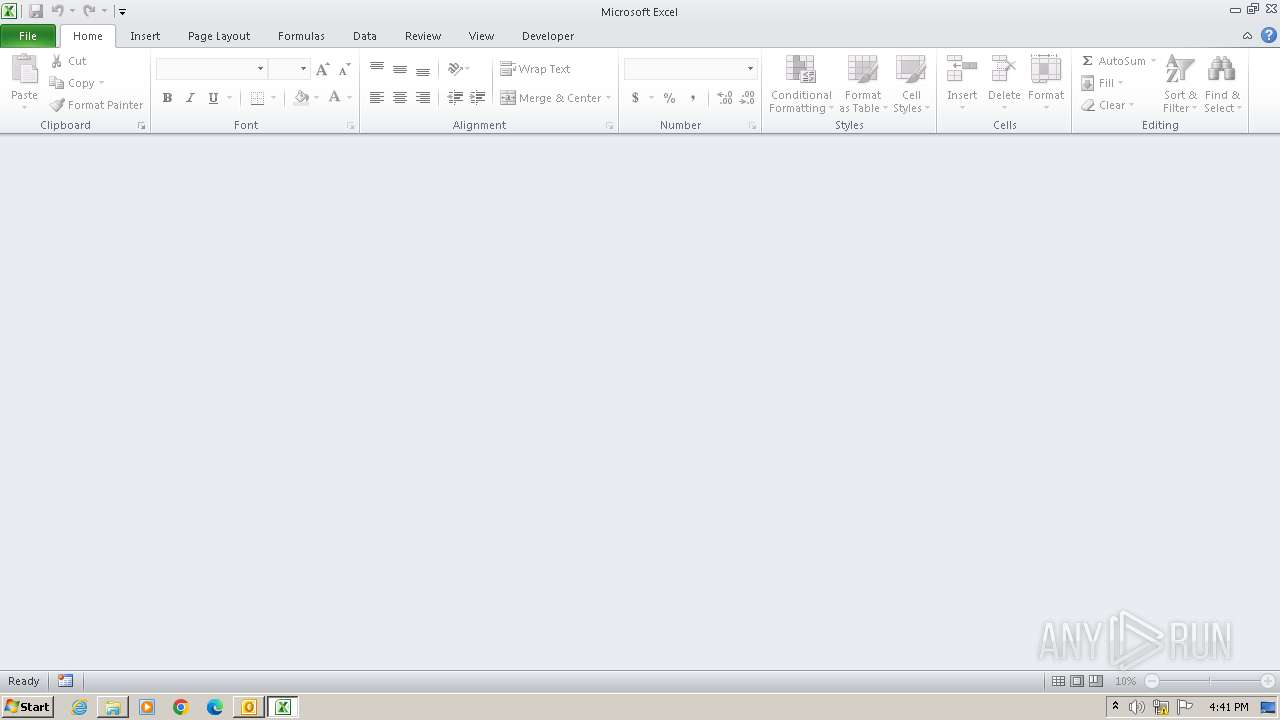Viewport: 1280px width, 720px height.
Task: Click the Orientation icon
Action: pyautogui.click(x=455, y=69)
